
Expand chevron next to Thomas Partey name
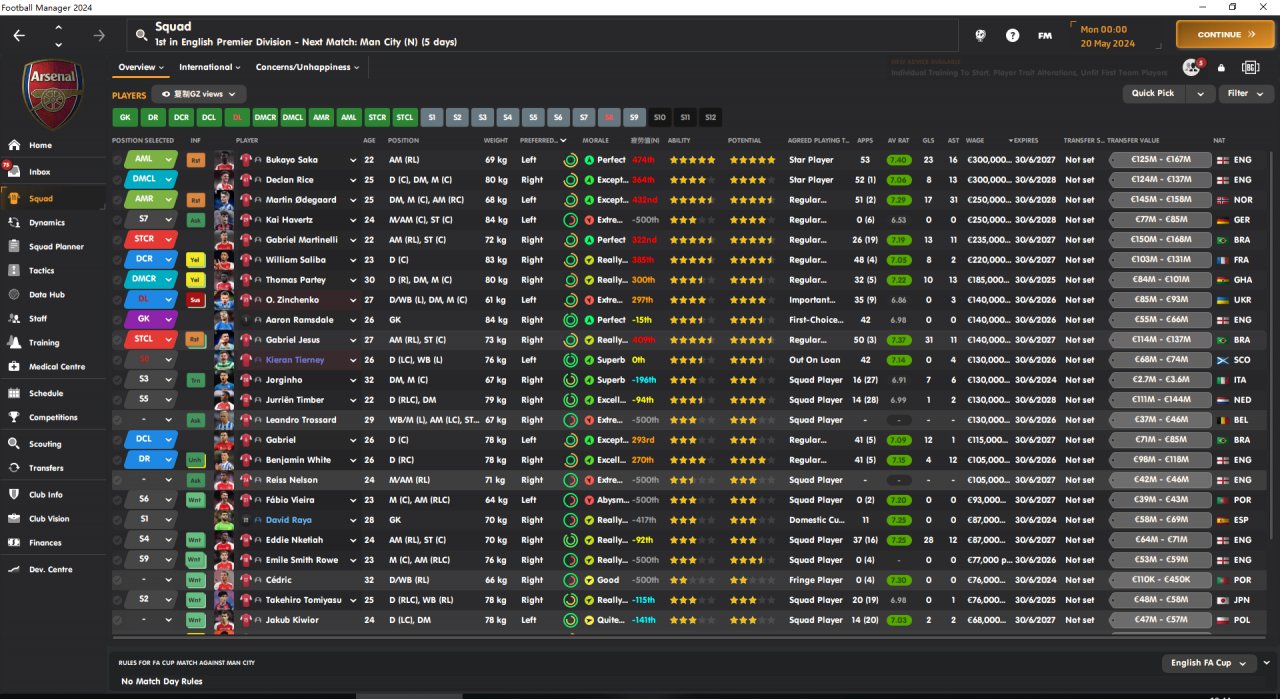[x=353, y=280]
